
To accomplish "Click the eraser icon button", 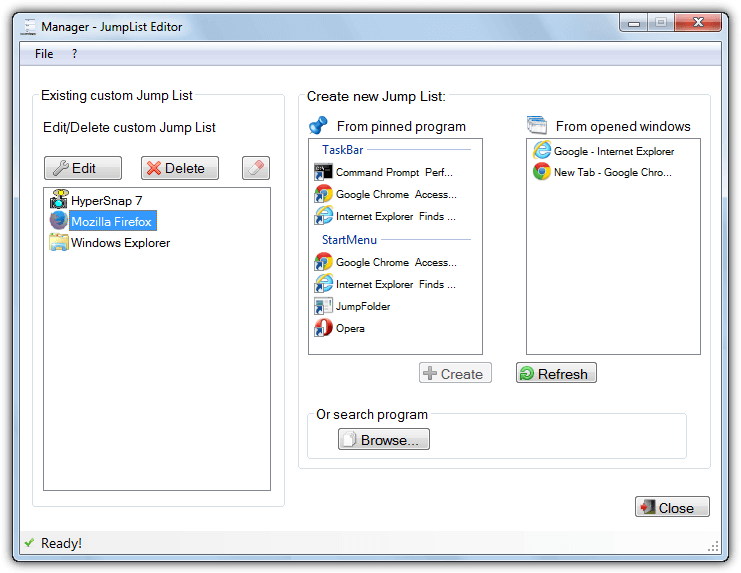I will tap(256, 168).
